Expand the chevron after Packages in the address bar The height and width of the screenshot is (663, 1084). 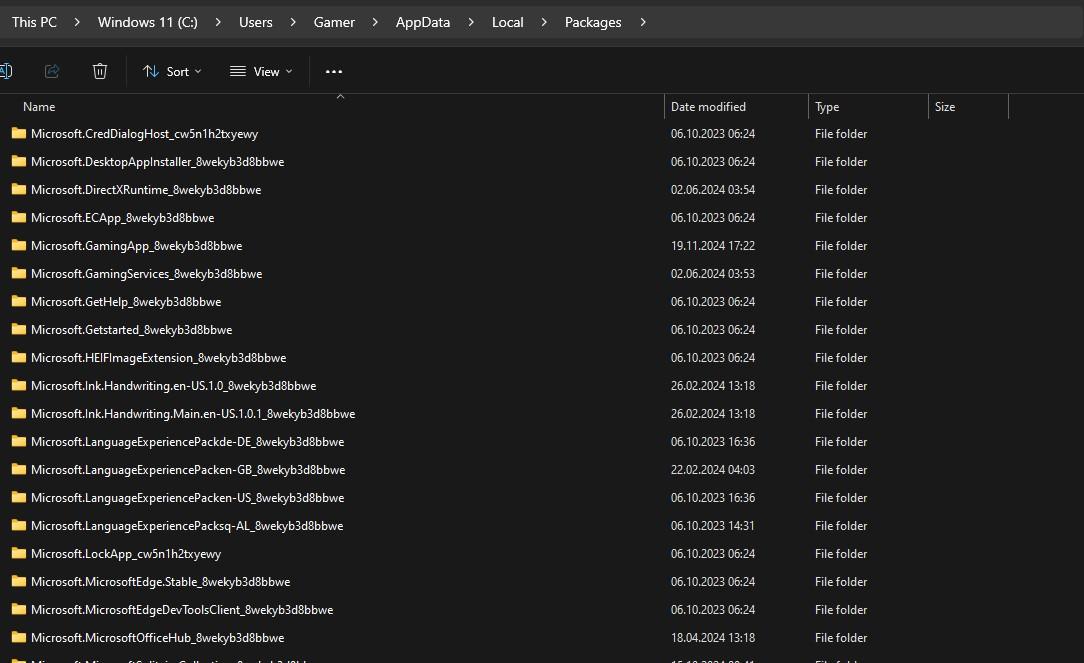642,22
